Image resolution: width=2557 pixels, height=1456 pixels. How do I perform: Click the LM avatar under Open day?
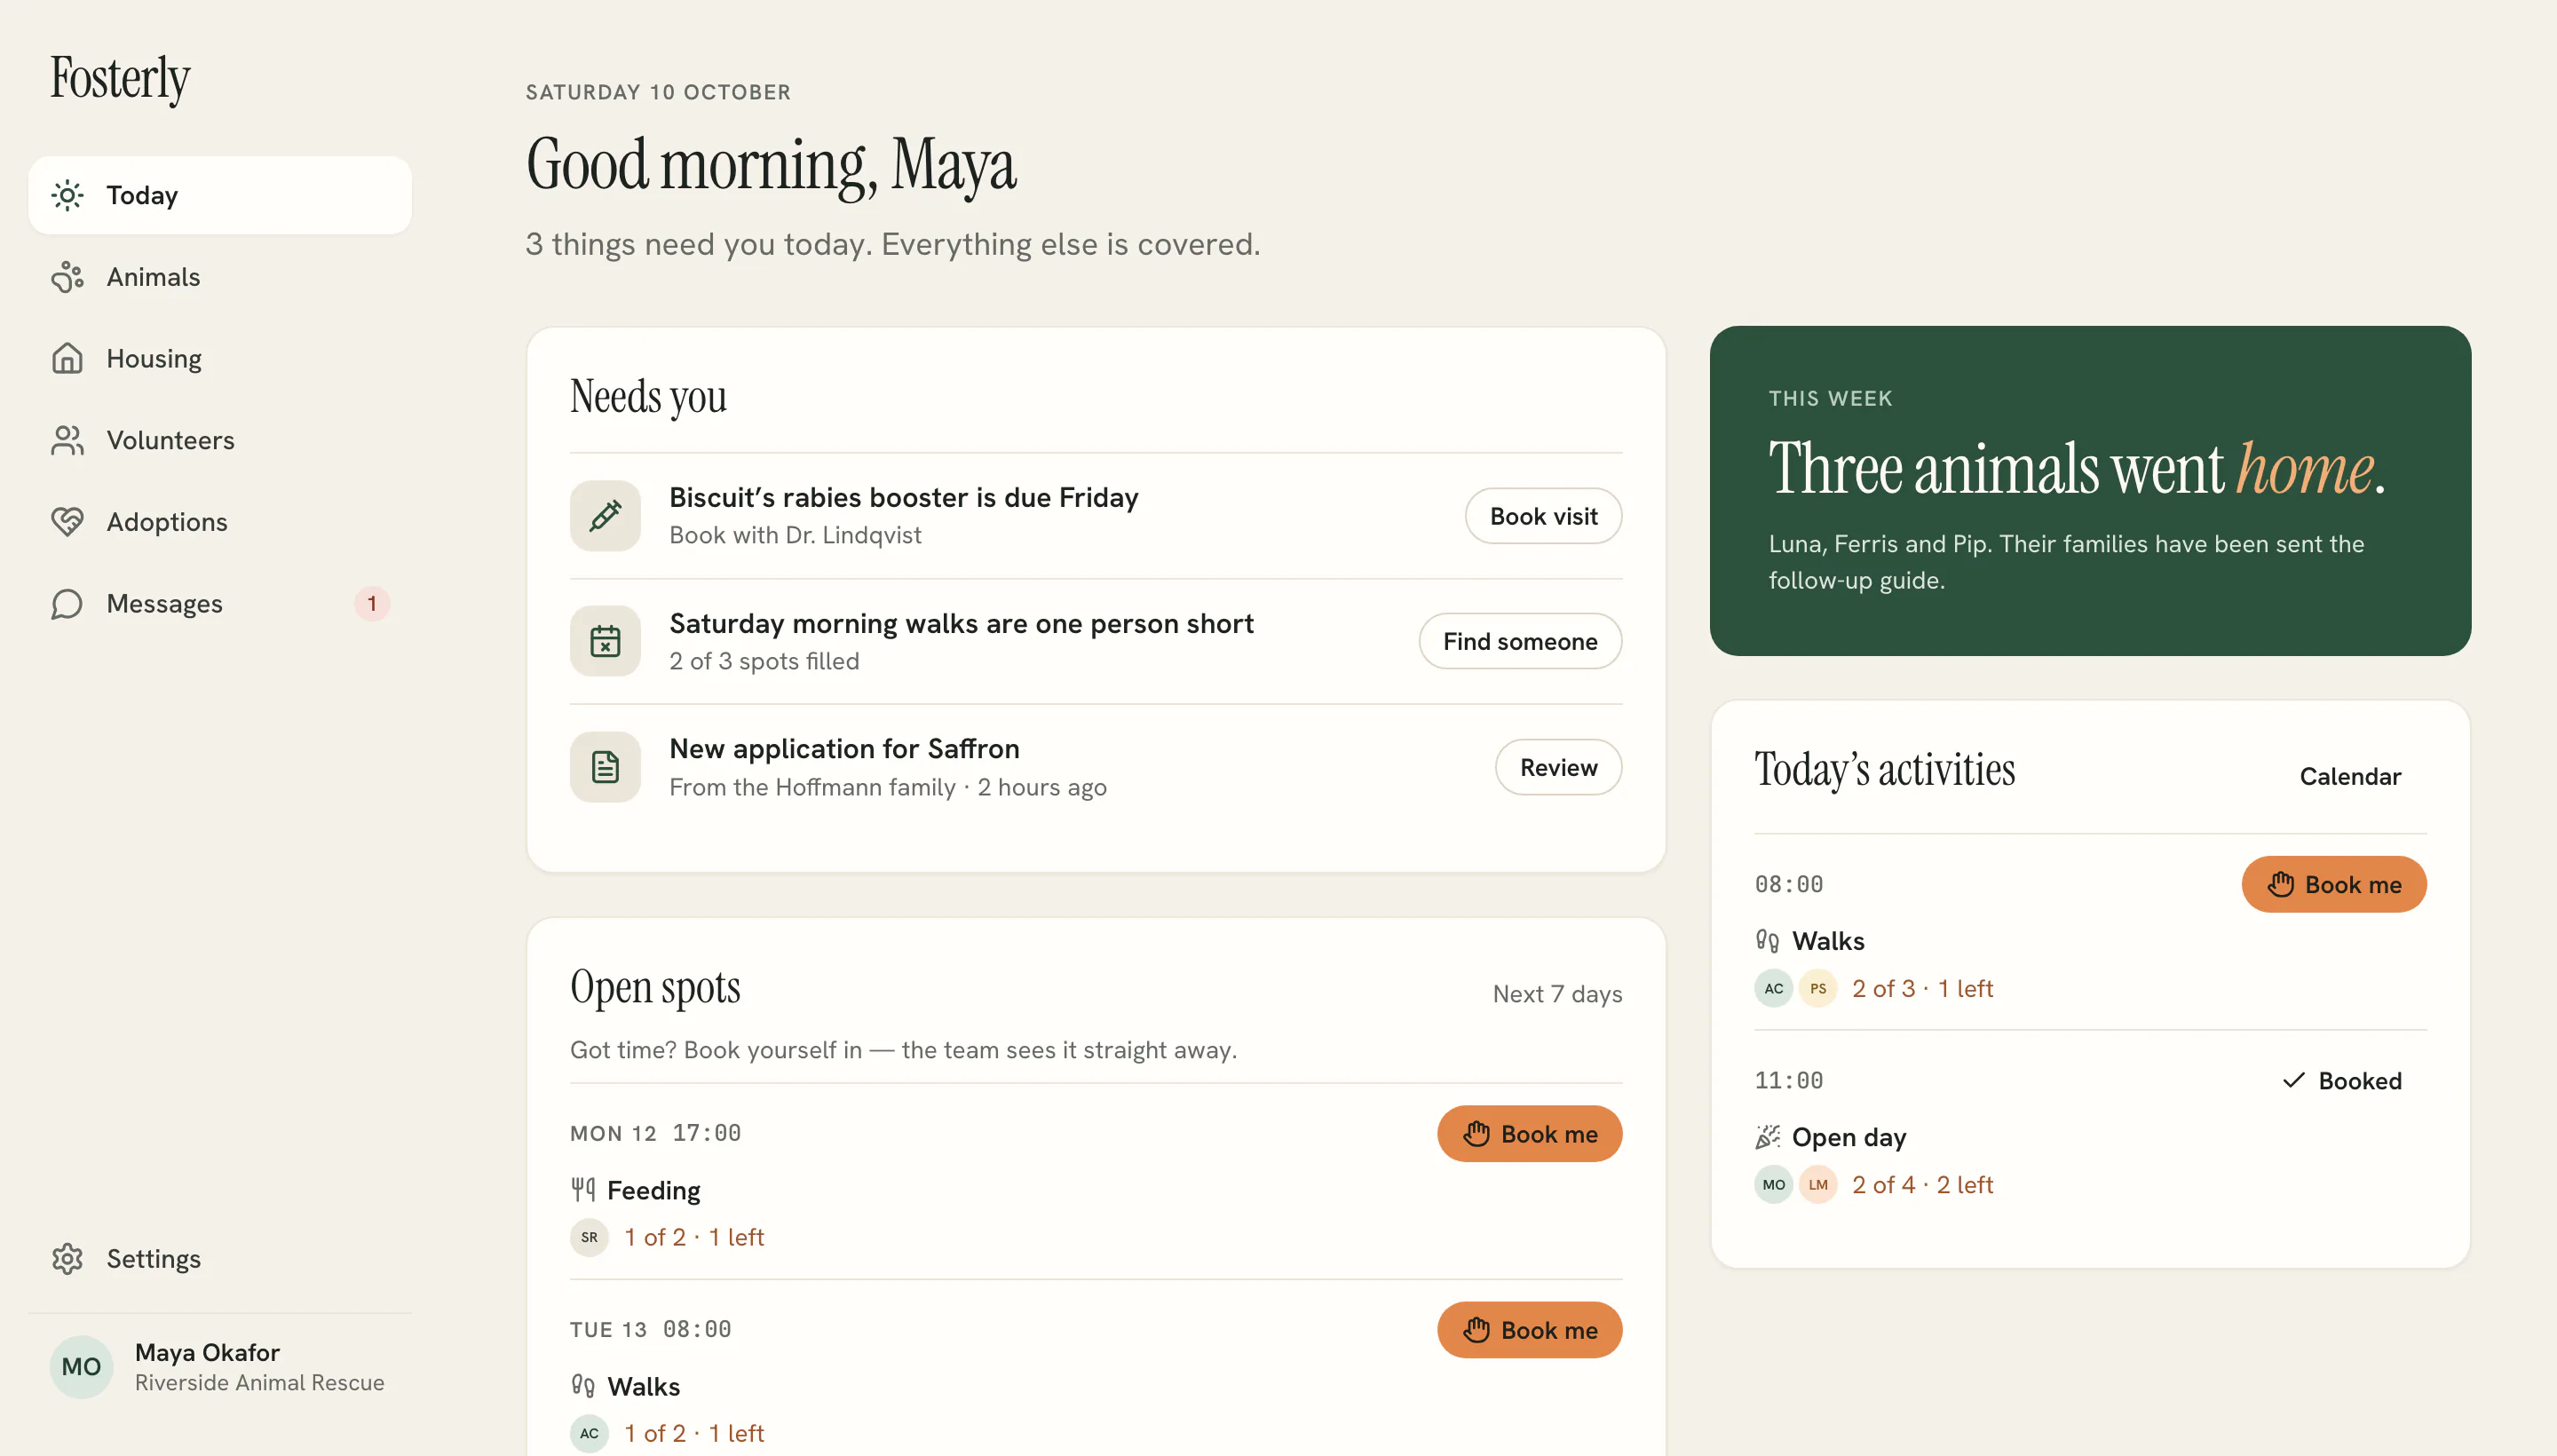point(1818,1185)
